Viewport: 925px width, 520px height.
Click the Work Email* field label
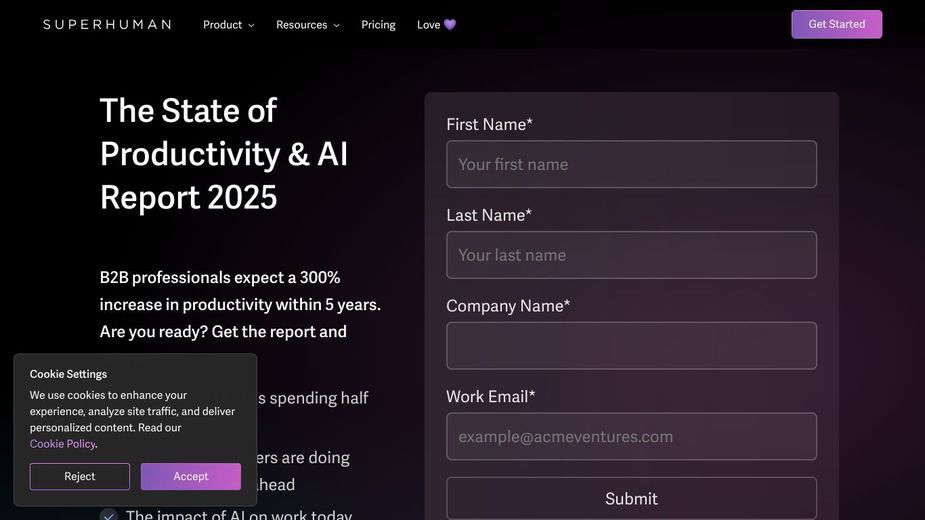[x=490, y=397]
